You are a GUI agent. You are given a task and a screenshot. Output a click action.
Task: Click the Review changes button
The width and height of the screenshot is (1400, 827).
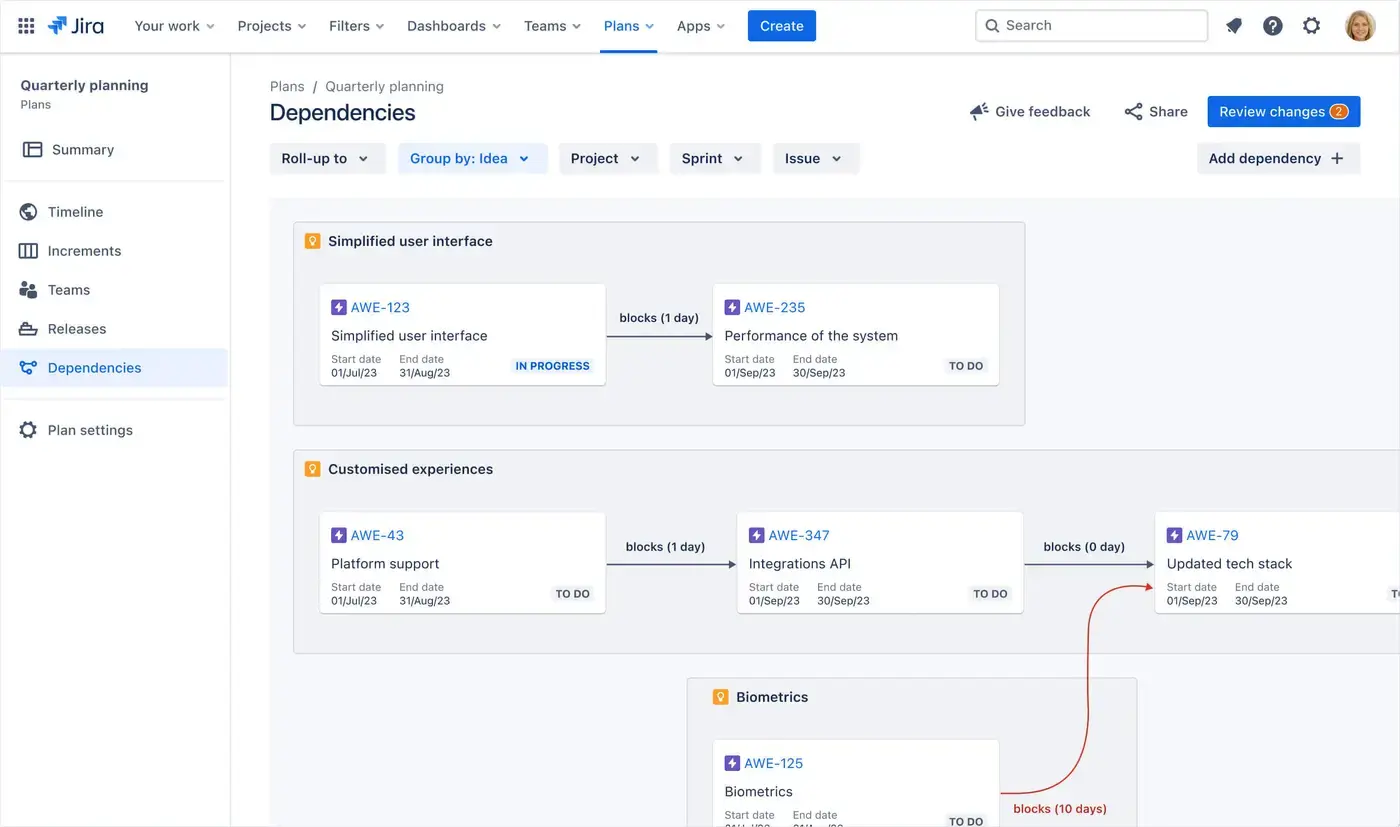click(1284, 112)
